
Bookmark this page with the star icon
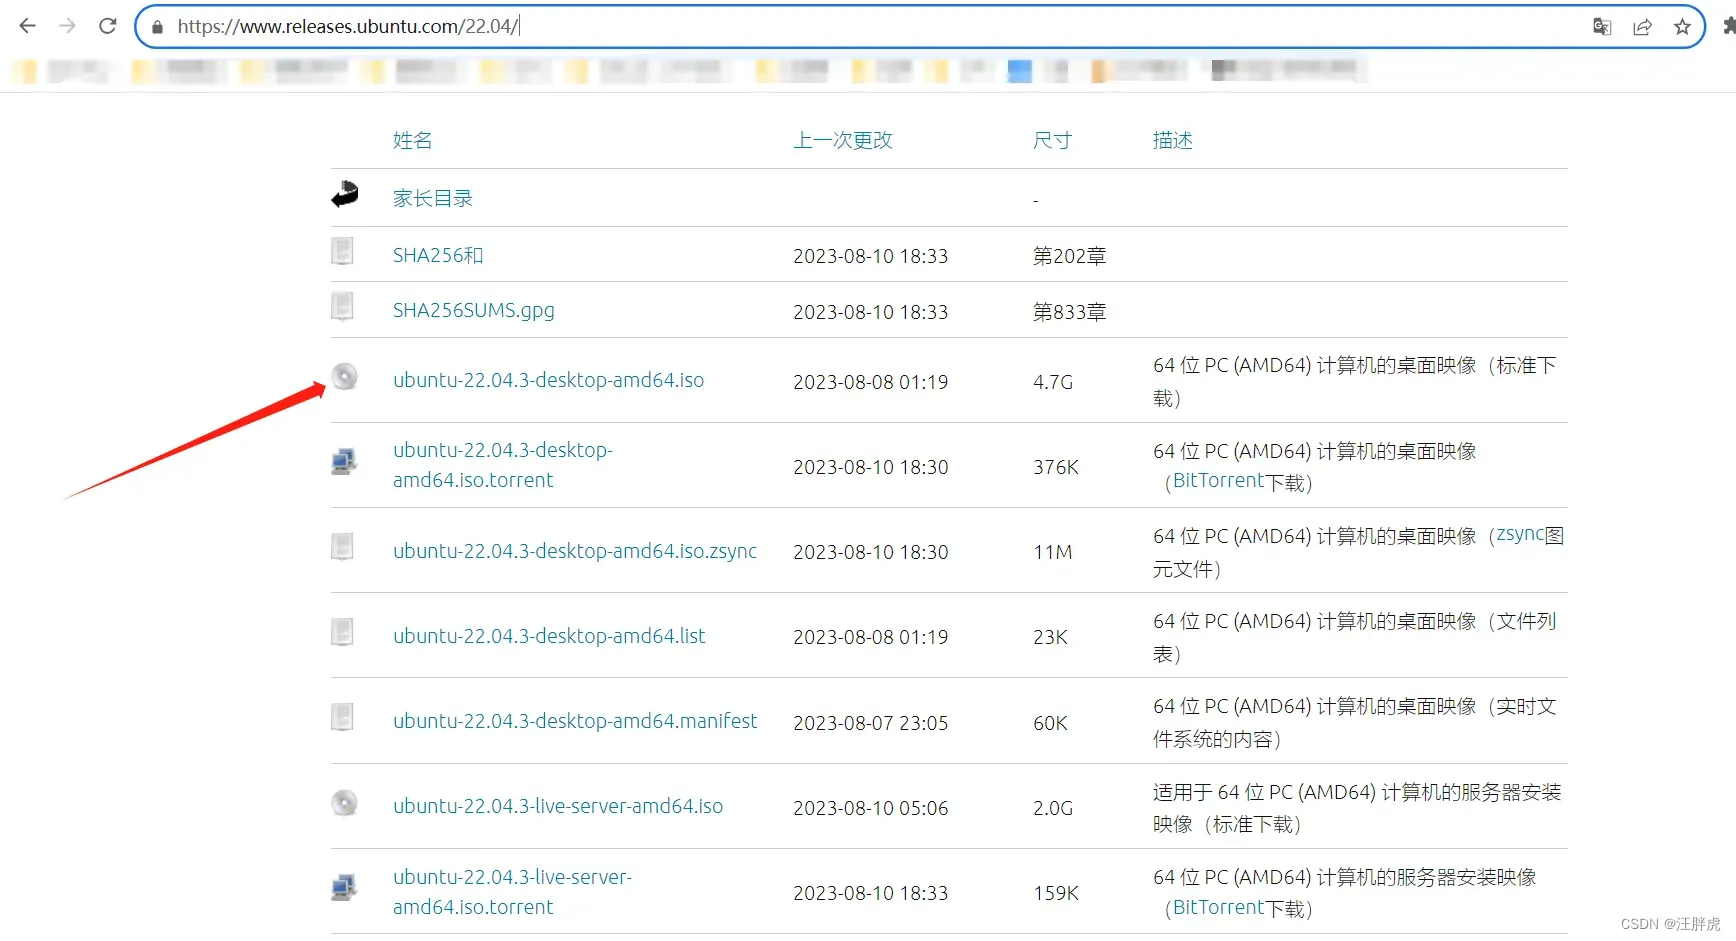(x=1682, y=27)
